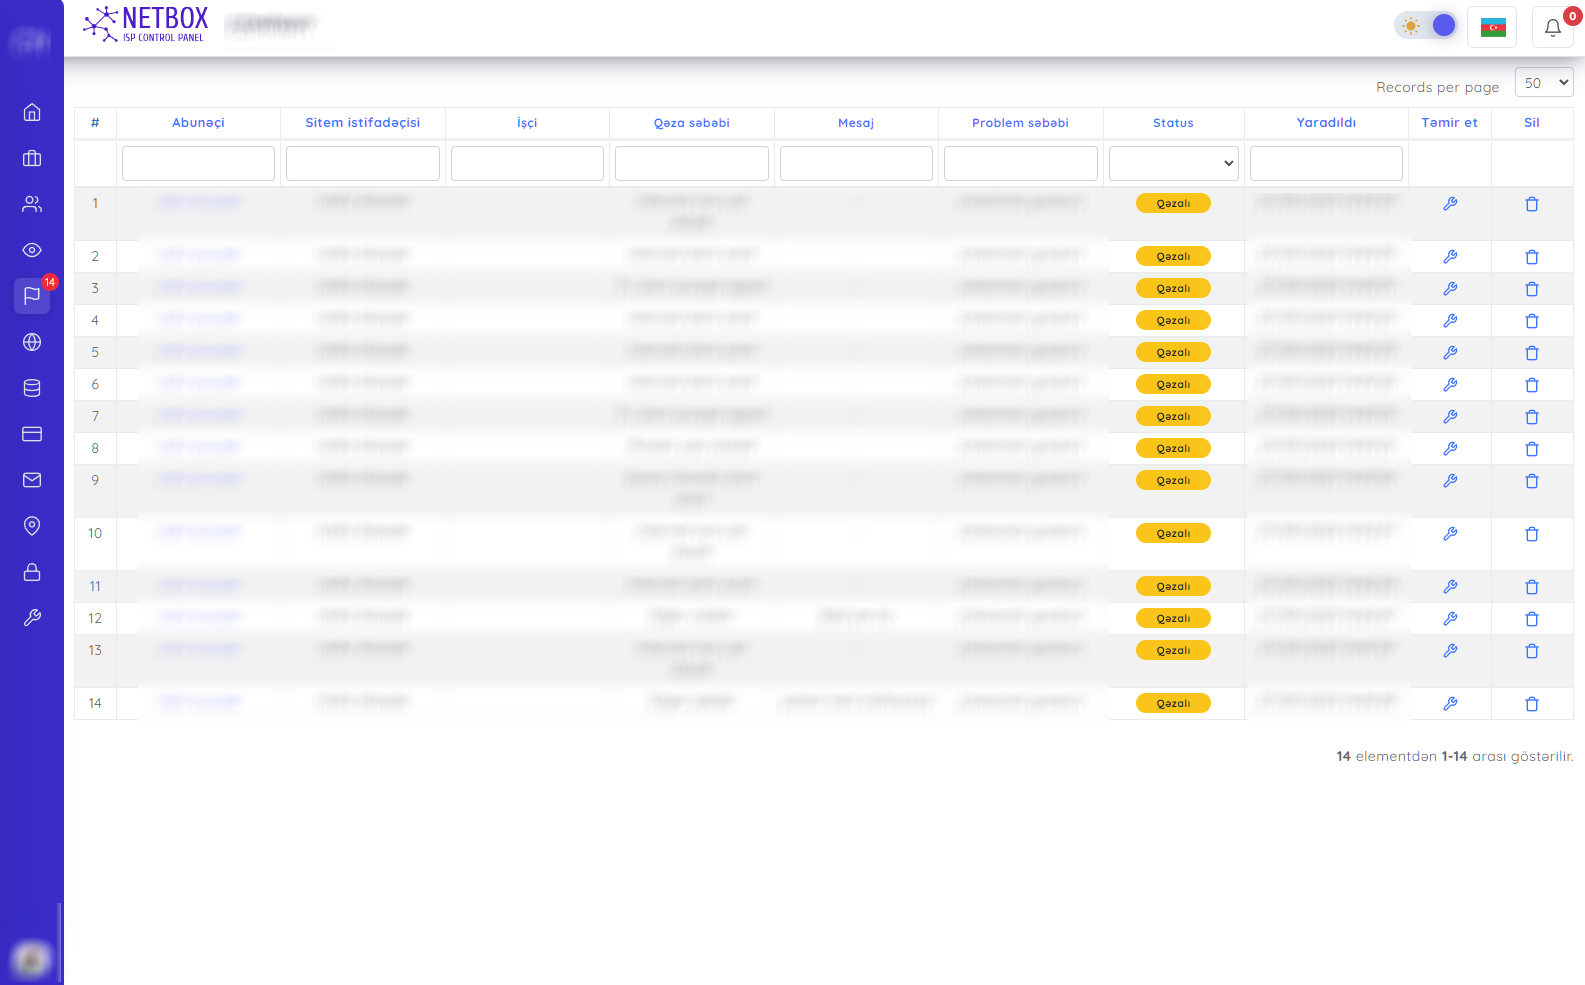
Task: Open the notifications bell icon
Action: click(1552, 27)
